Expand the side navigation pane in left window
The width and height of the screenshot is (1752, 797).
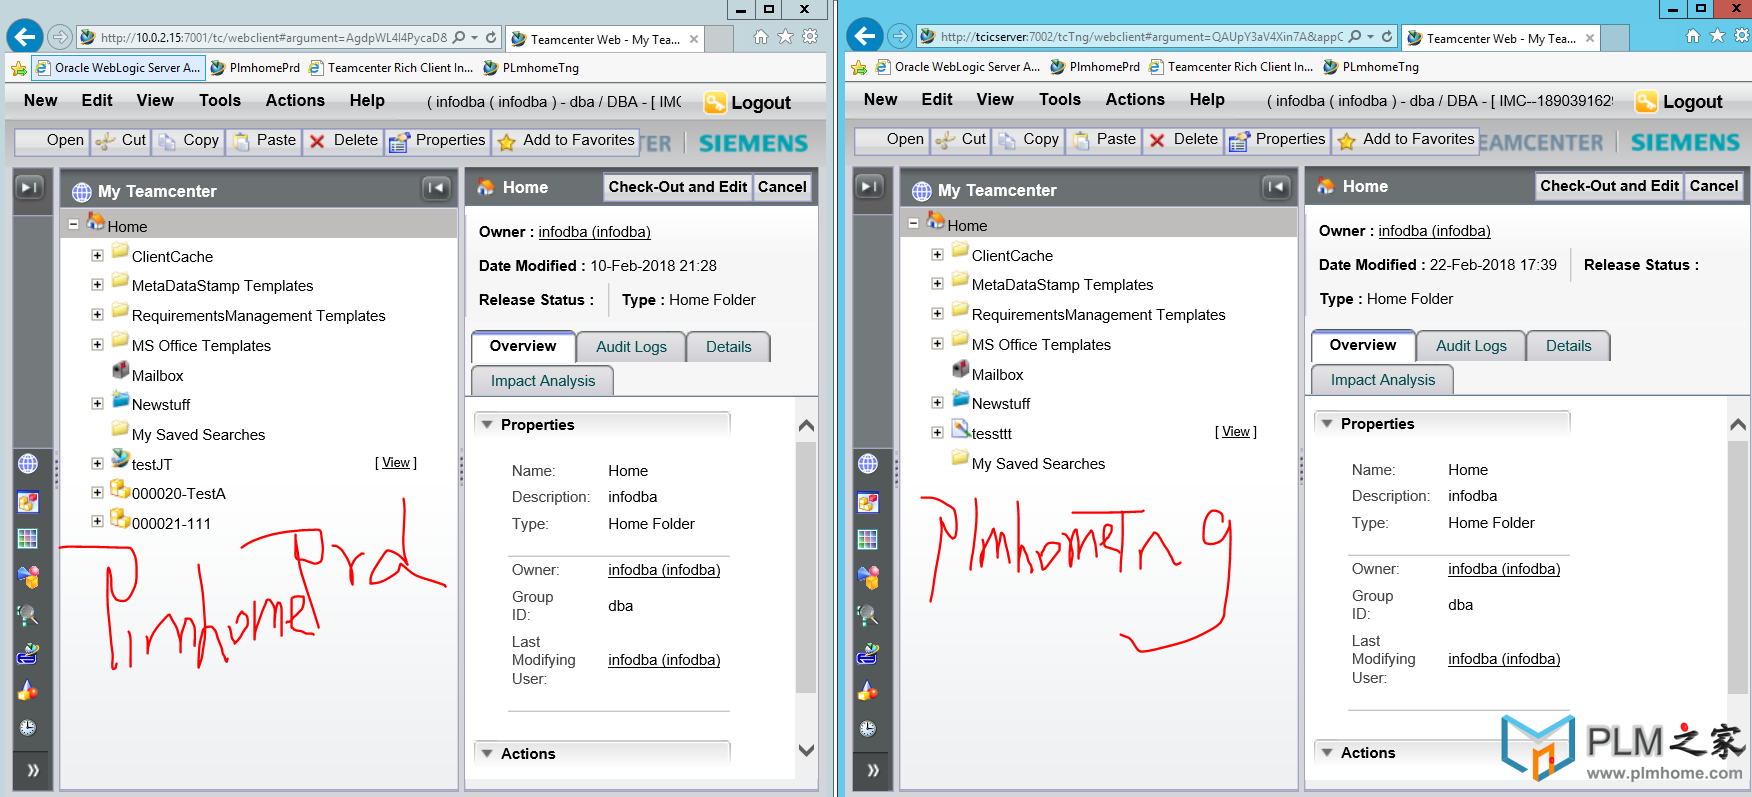(x=31, y=187)
